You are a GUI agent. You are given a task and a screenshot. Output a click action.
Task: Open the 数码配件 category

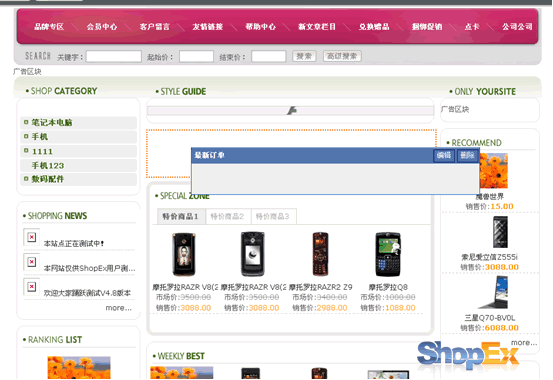tap(48, 179)
